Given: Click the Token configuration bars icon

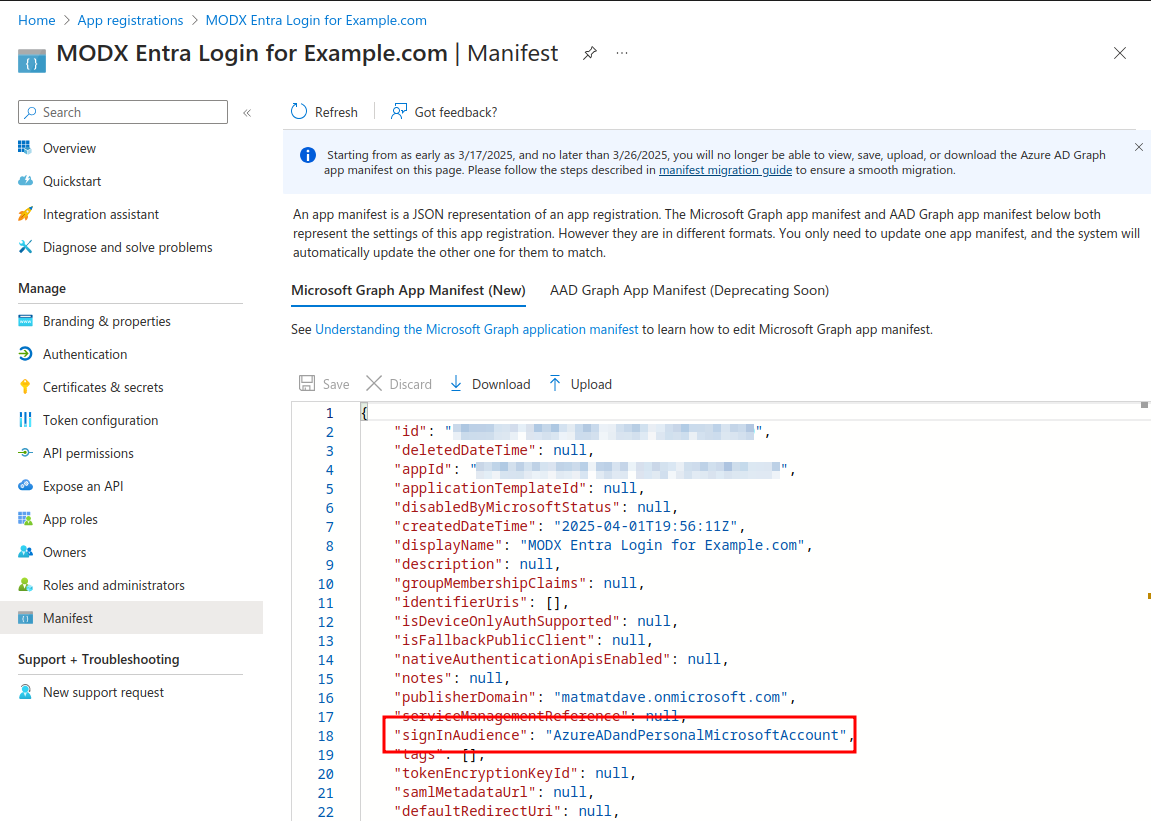Looking at the screenshot, I should tap(25, 420).
